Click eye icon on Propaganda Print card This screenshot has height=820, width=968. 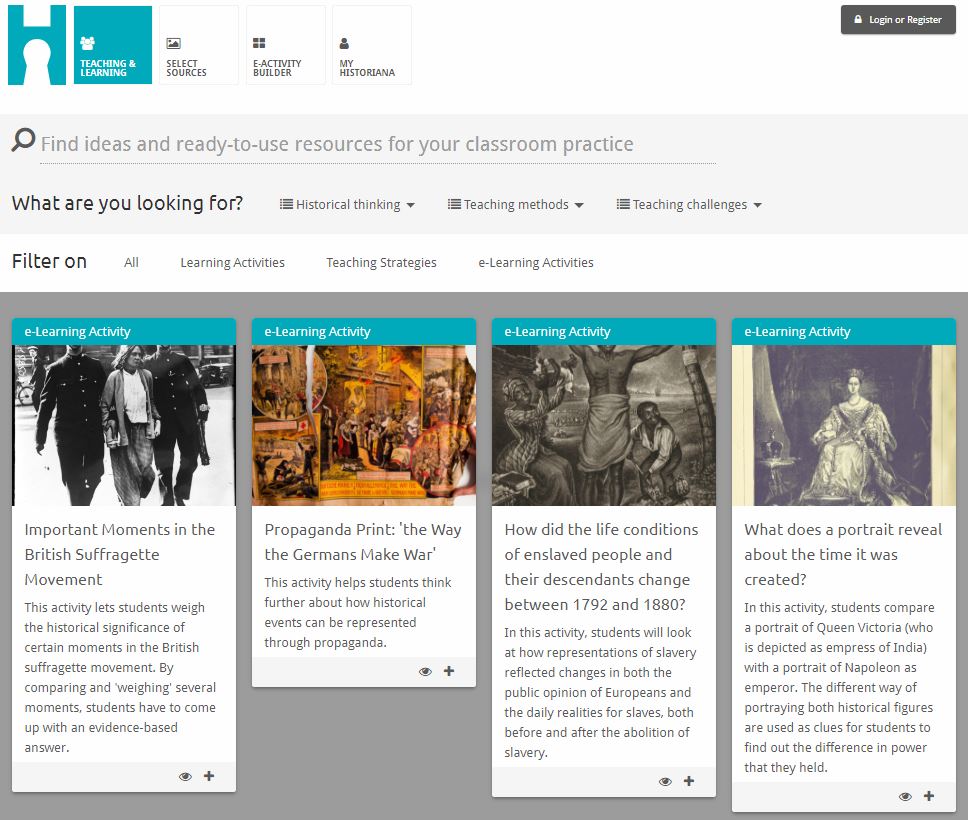(425, 672)
